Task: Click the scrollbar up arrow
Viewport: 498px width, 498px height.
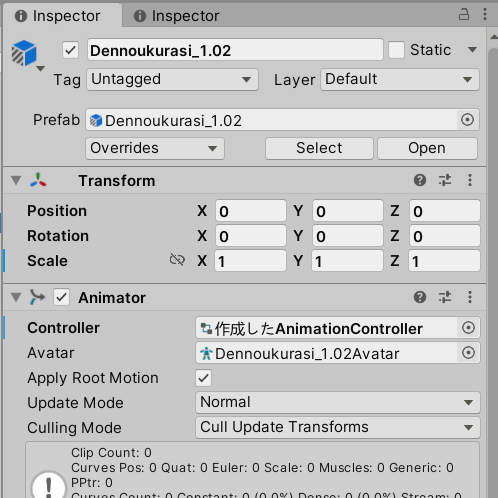Action: 494,37
